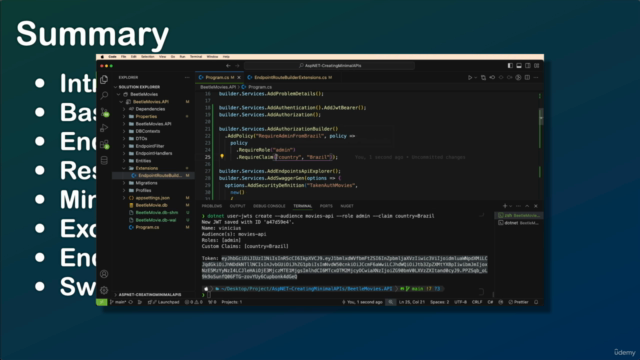Image resolution: width=640 pixels, height=360 pixels.
Task: Click Ln 25, Col 21 in status bar
Action: [411, 302]
